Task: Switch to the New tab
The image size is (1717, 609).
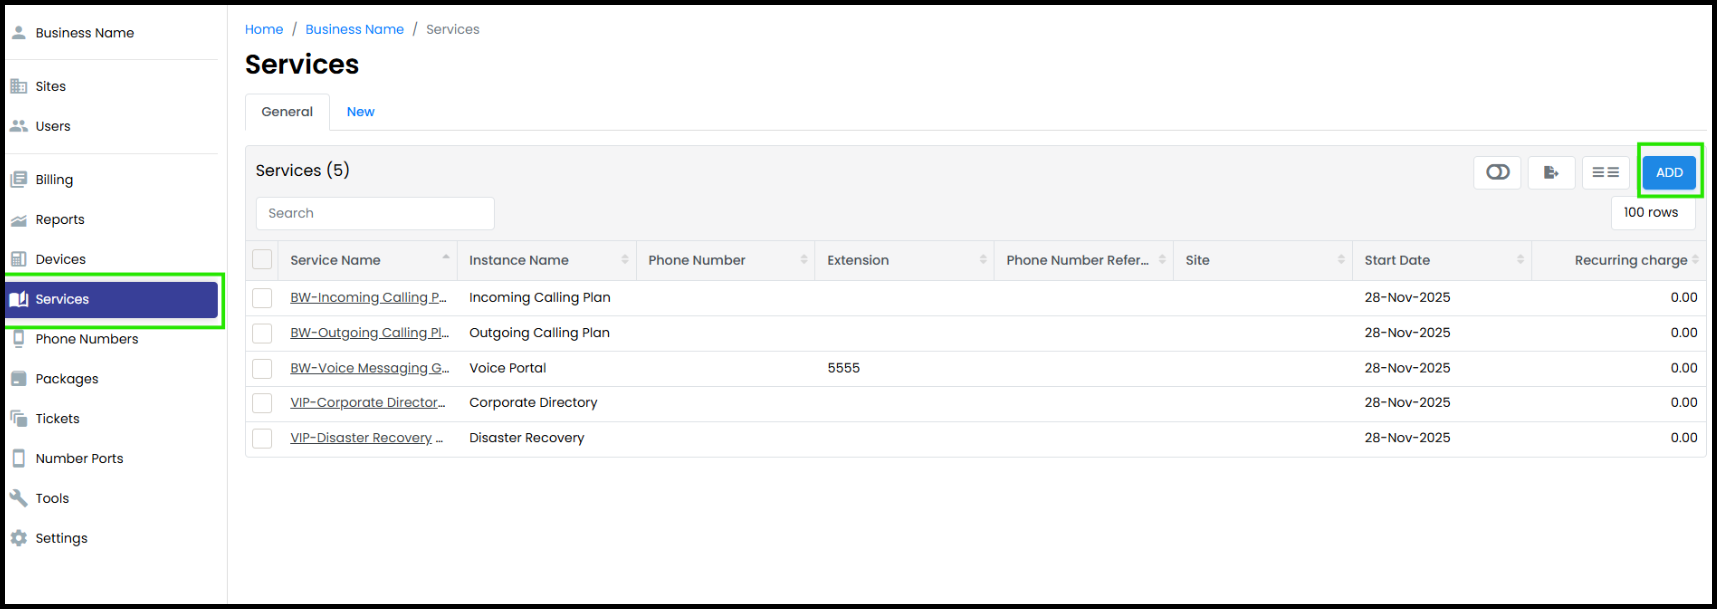Action: pos(360,112)
